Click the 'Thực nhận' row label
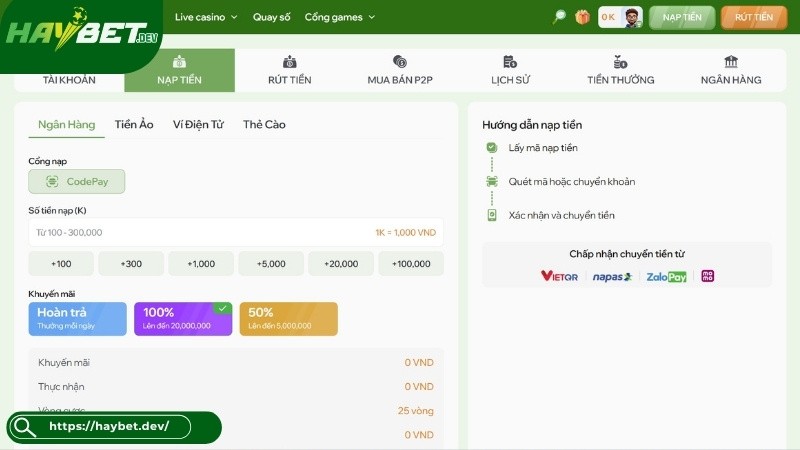800x450 pixels. point(61,387)
